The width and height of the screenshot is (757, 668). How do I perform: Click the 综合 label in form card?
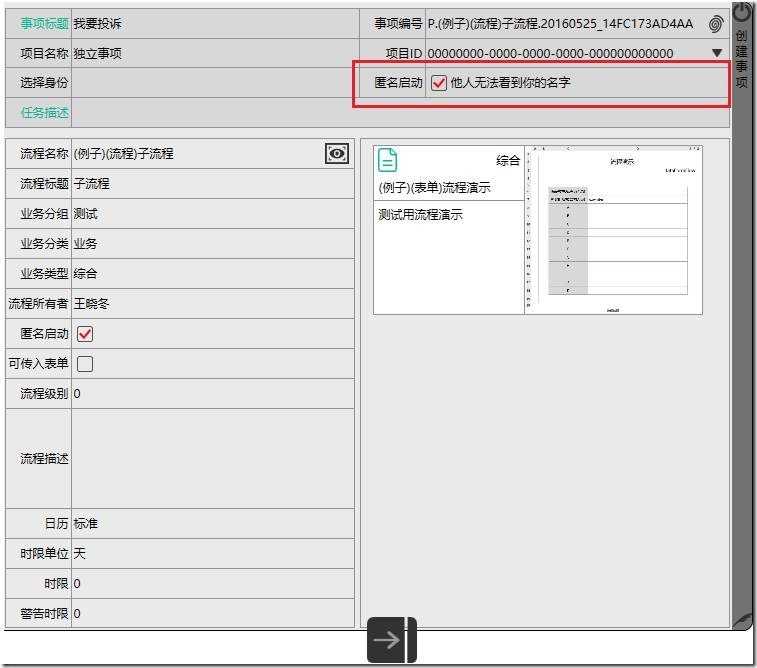(508, 161)
